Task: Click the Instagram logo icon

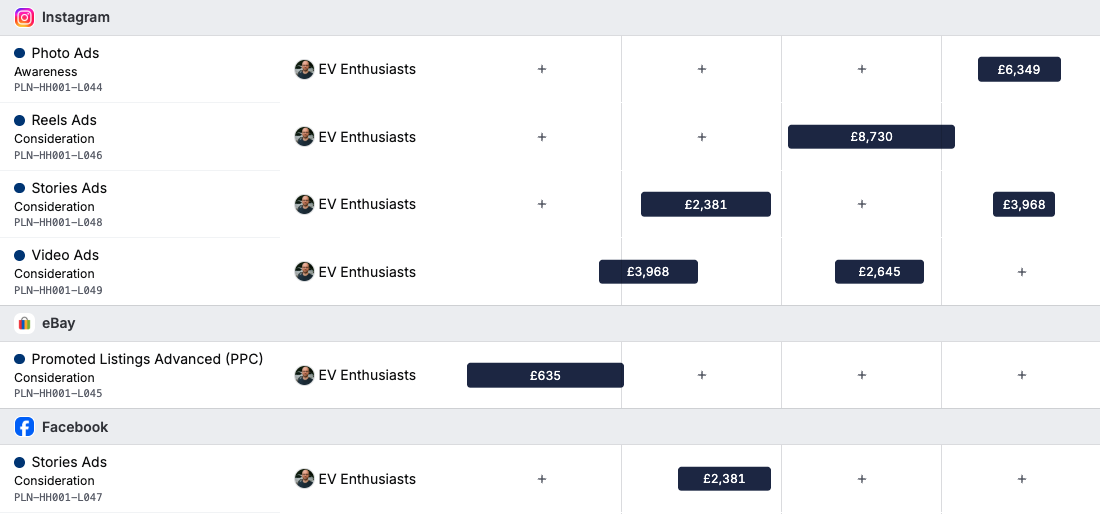Action: click(x=25, y=17)
